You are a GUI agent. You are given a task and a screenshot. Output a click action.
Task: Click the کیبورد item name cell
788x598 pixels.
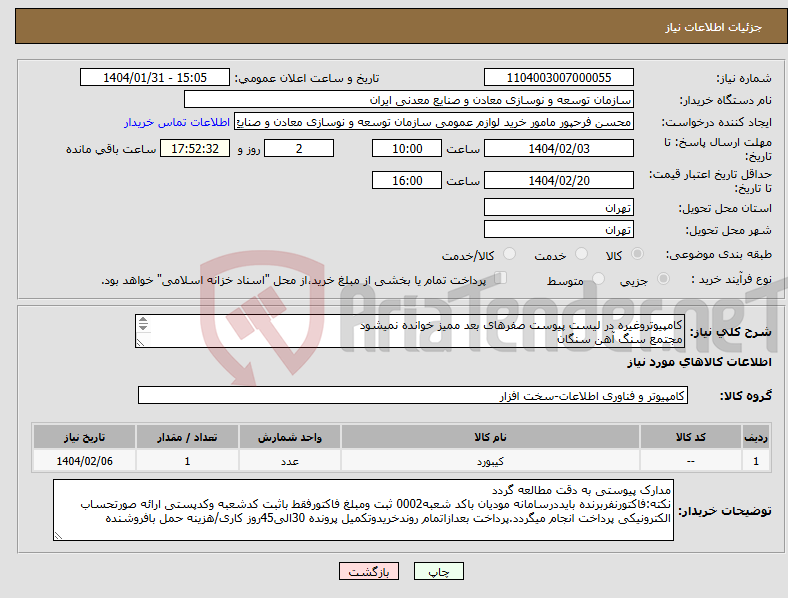490,461
